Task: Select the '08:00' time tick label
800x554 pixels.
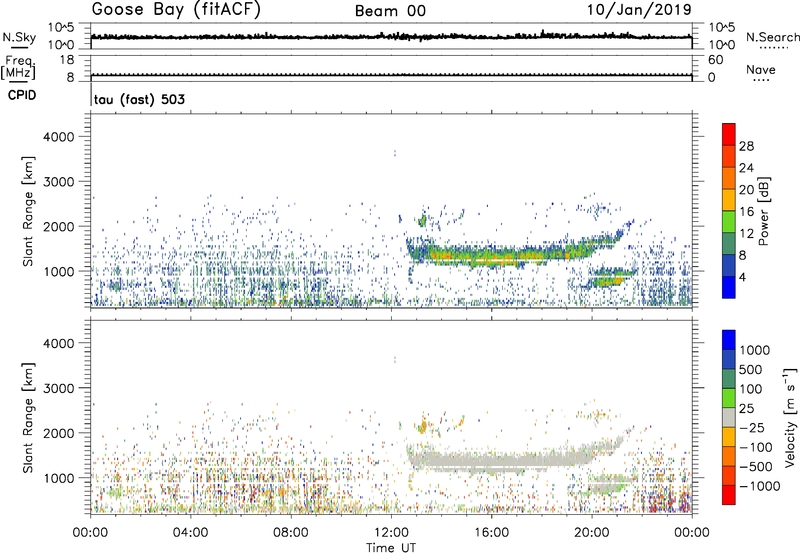Action: click(291, 533)
